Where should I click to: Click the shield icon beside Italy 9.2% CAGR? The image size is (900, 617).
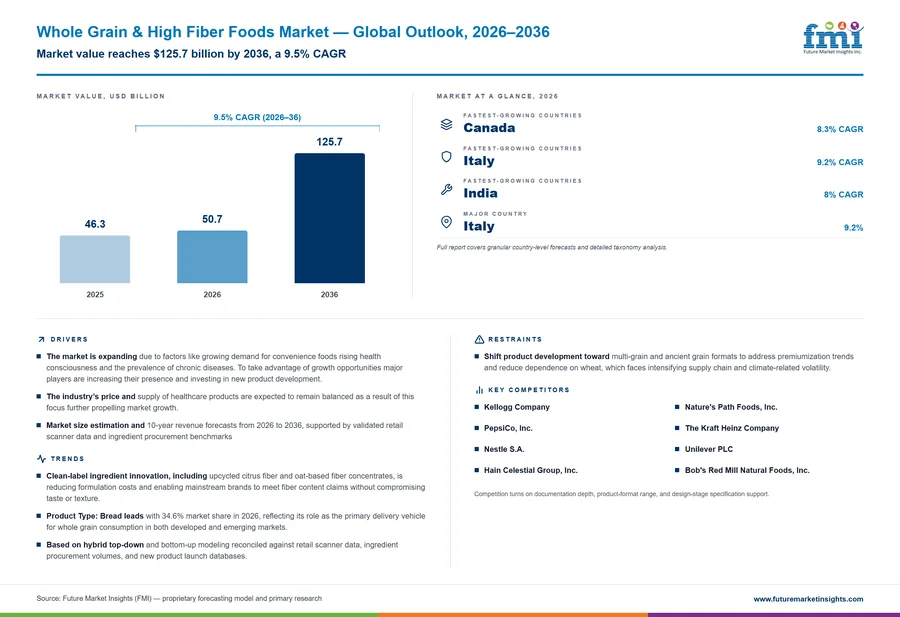[x=447, y=157]
